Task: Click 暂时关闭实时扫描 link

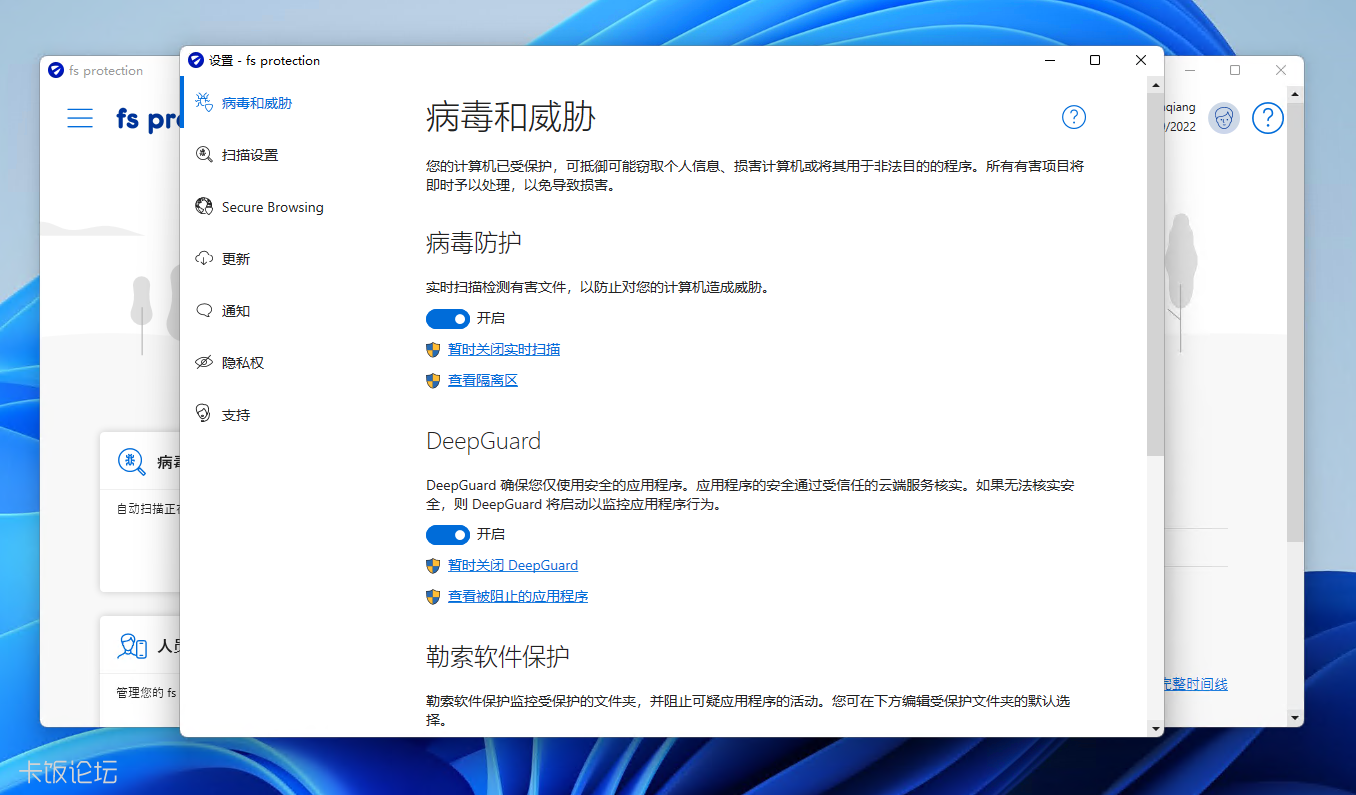Action: click(503, 349)
